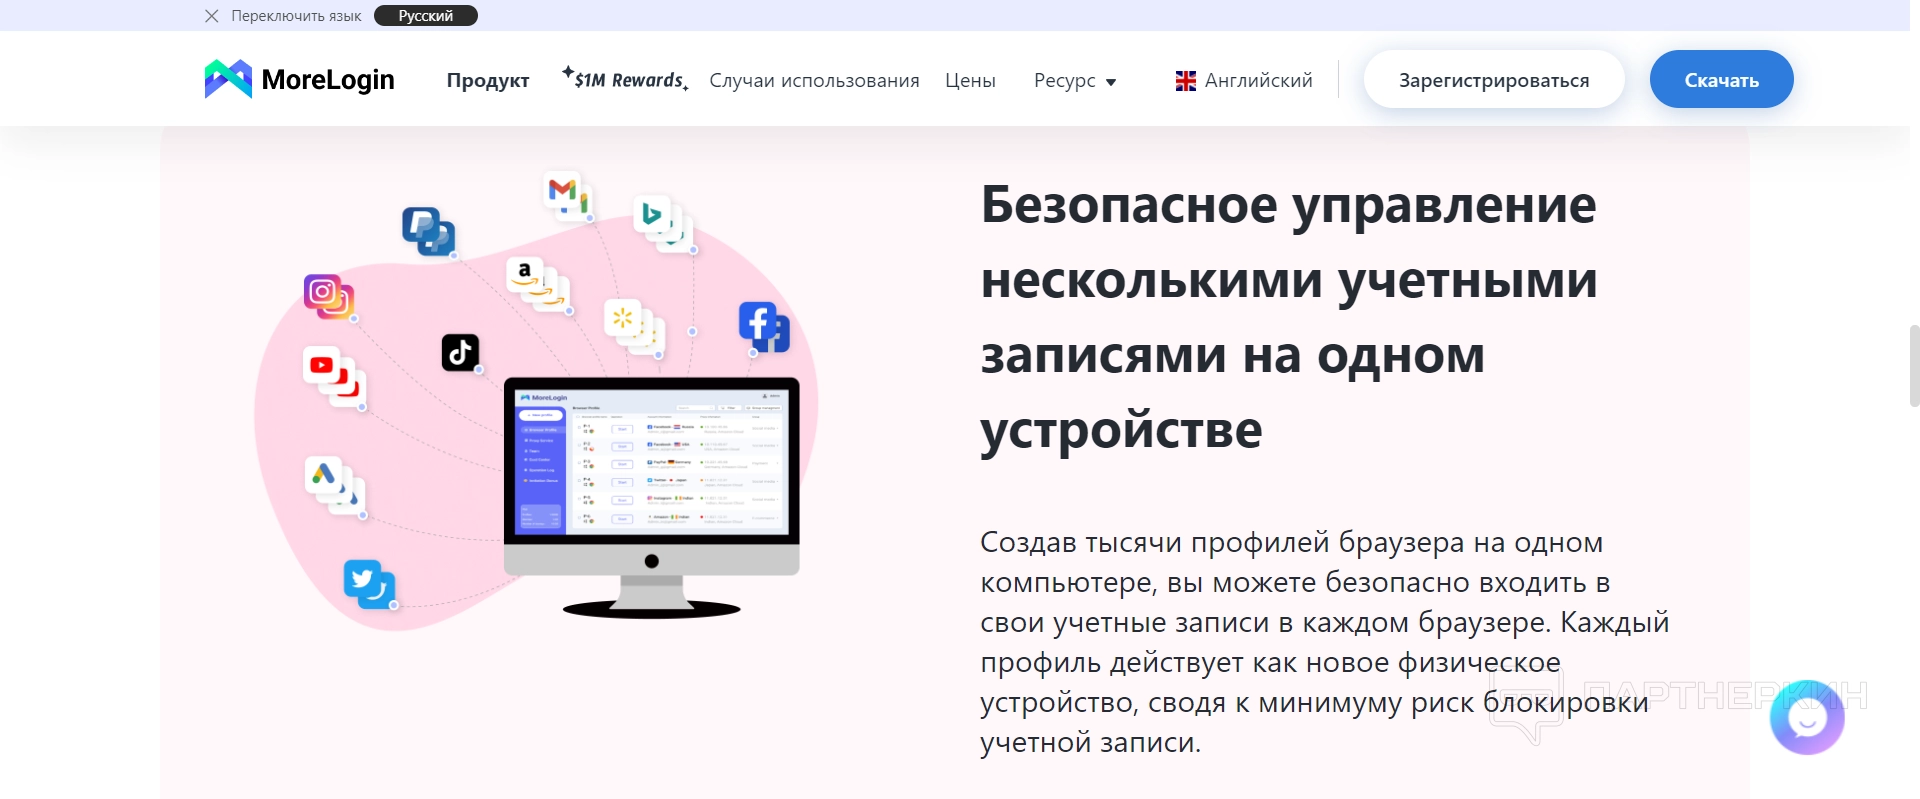Click the MoreLogin brand name text
The image size is (1920, 799).
(x=328, y=80)
